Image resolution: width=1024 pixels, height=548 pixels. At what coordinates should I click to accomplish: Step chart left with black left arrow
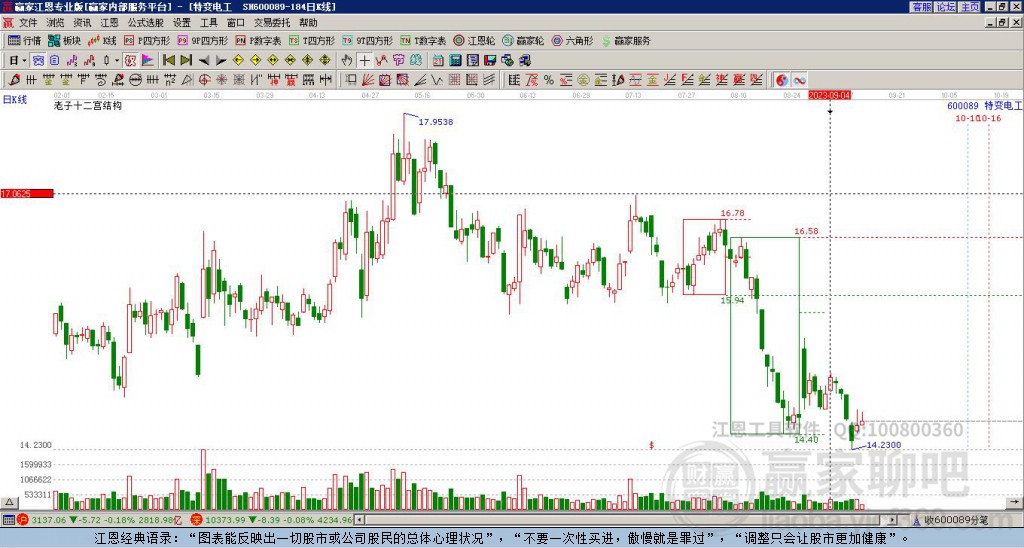[x=204, y=60]
